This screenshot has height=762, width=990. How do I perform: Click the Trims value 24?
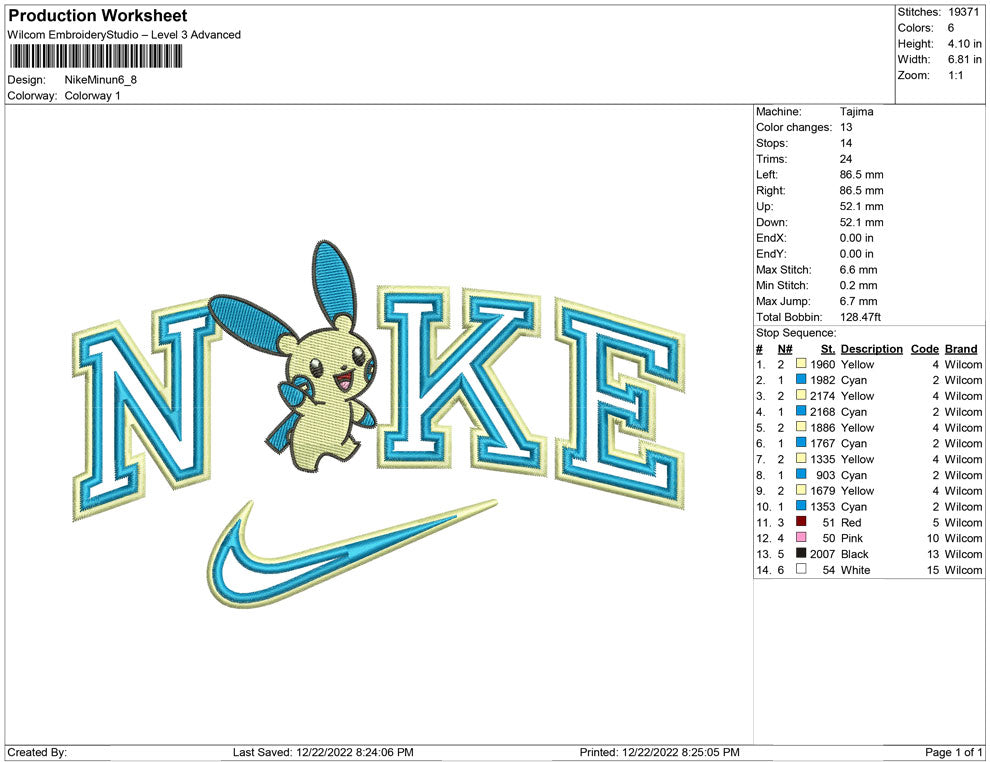click(x=846, y=158)
